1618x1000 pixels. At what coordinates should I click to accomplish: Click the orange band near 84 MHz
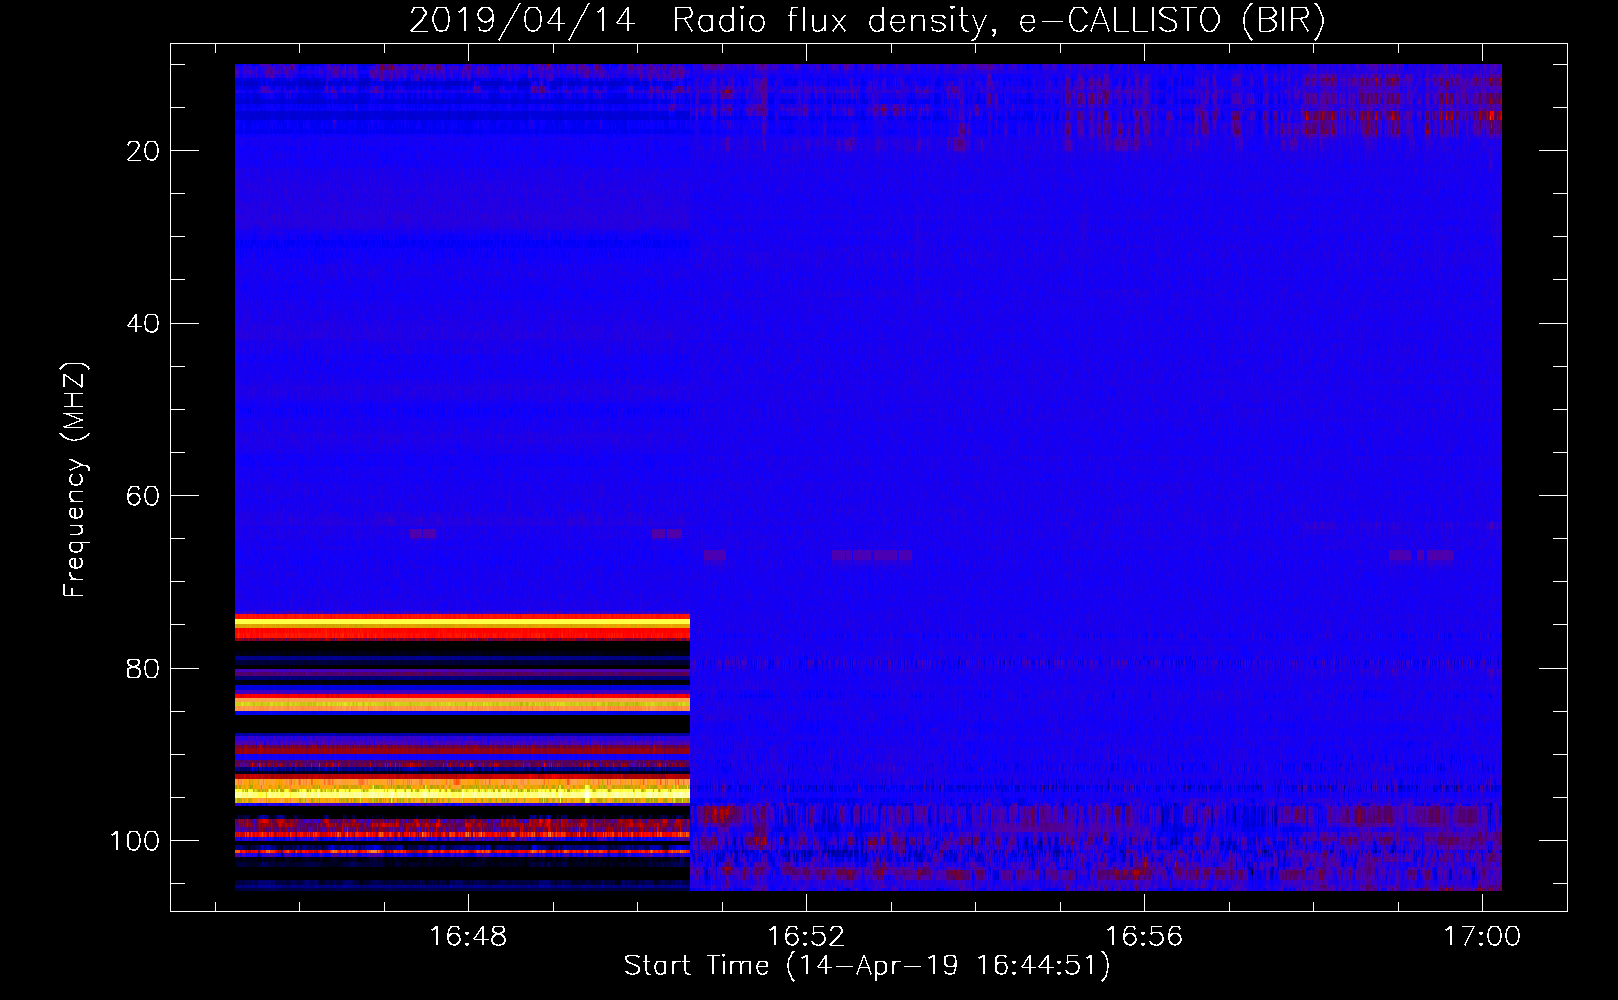pos(462,704)
